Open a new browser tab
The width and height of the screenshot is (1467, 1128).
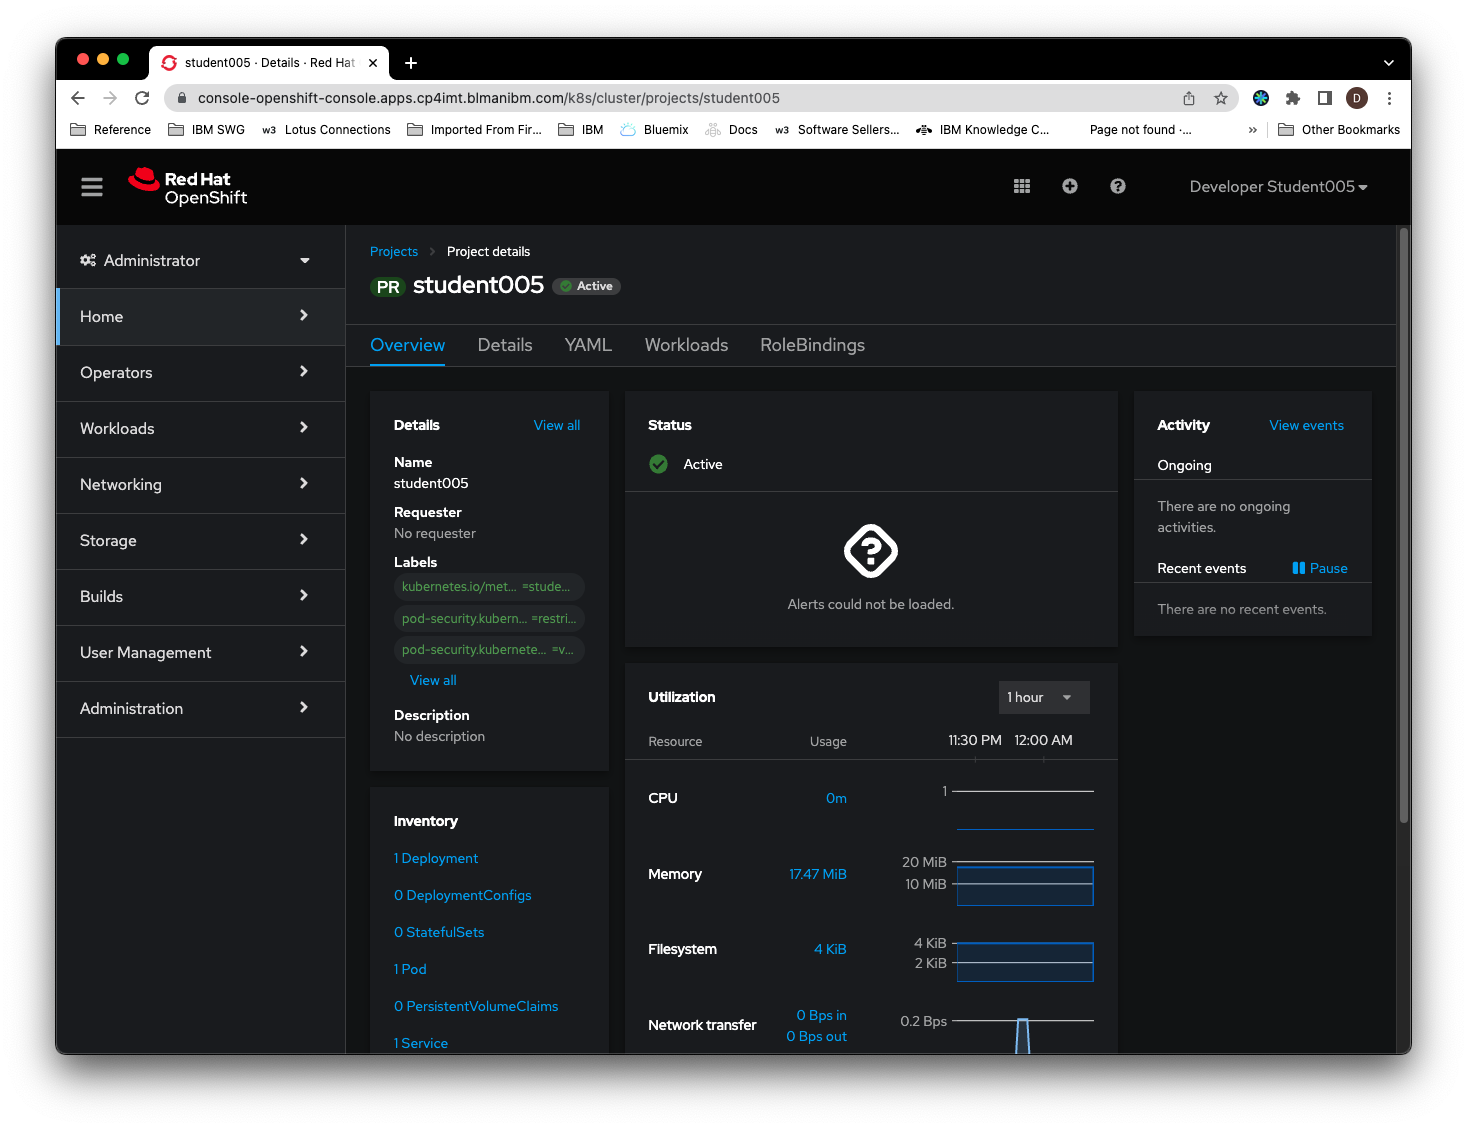tap(411, 63)
